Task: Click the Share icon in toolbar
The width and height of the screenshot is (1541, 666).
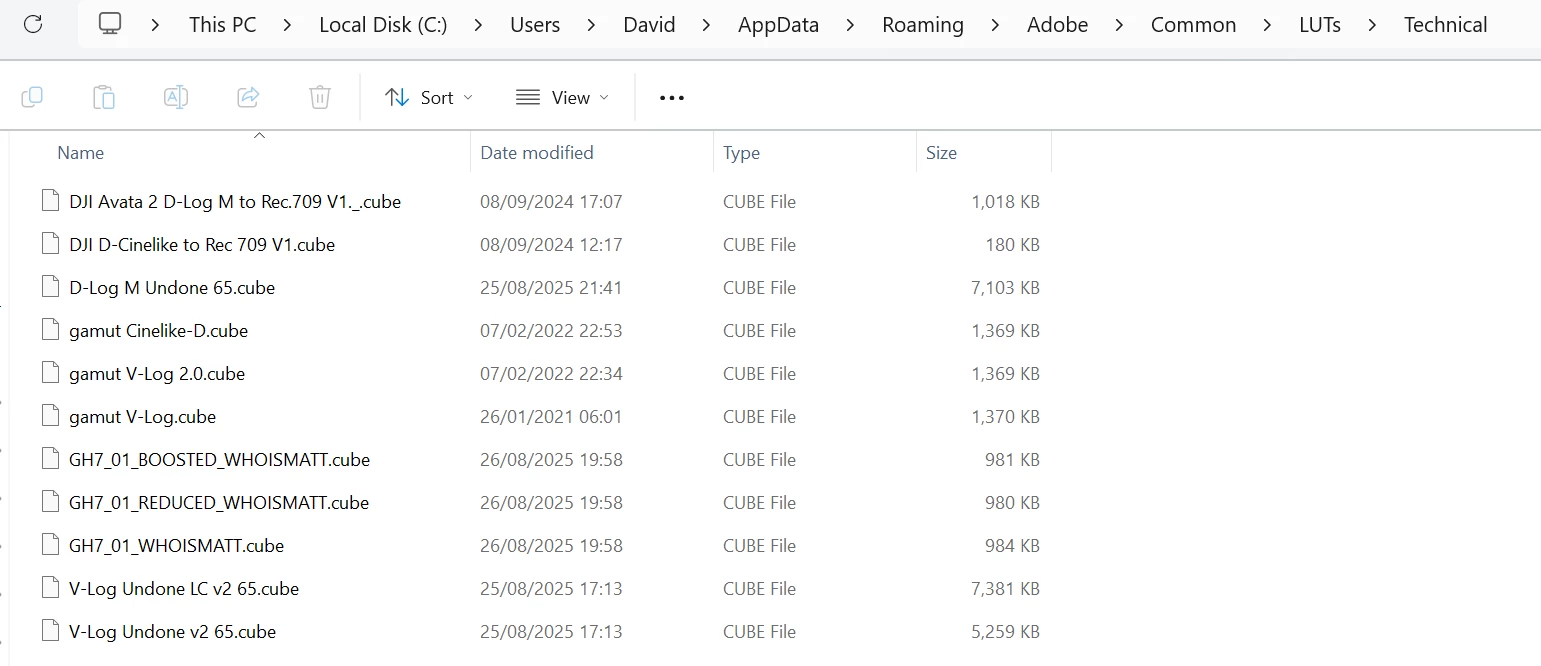Action: (248, 97)
